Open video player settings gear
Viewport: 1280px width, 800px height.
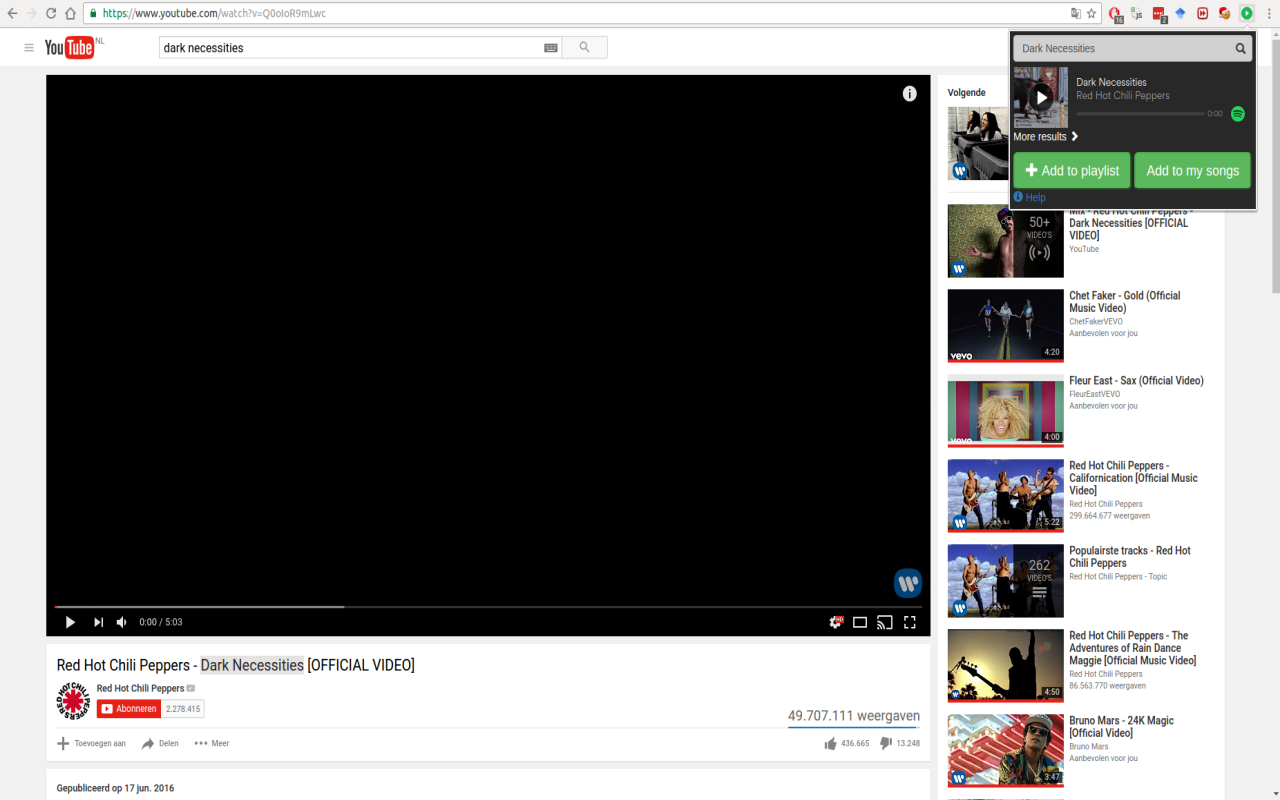point(836,622)
